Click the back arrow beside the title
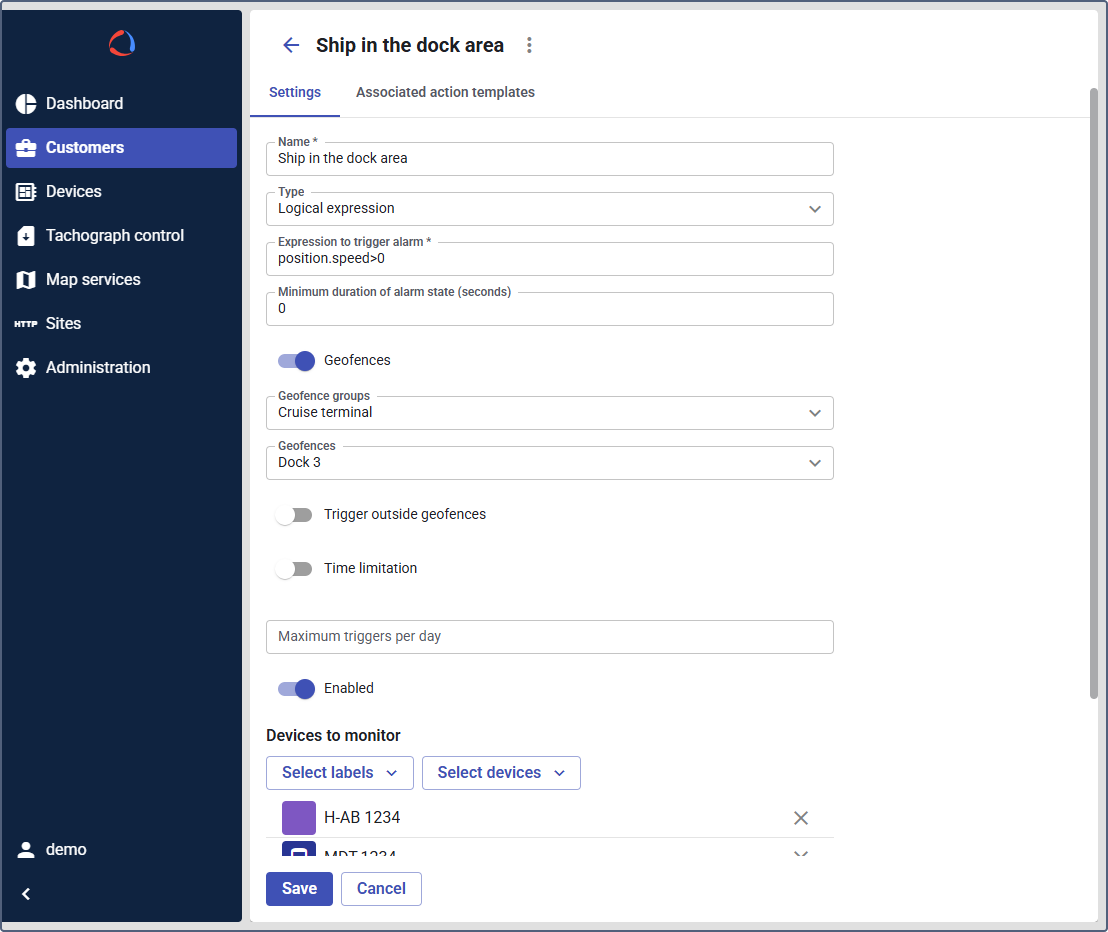Image resolution: width=1108 pixels, height=932 pixels. [291, 45]
